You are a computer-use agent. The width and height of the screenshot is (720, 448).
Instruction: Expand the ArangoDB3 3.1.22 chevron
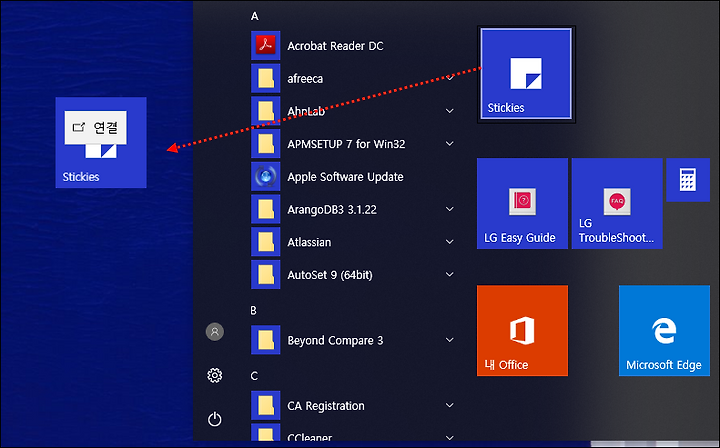point(450,209)
